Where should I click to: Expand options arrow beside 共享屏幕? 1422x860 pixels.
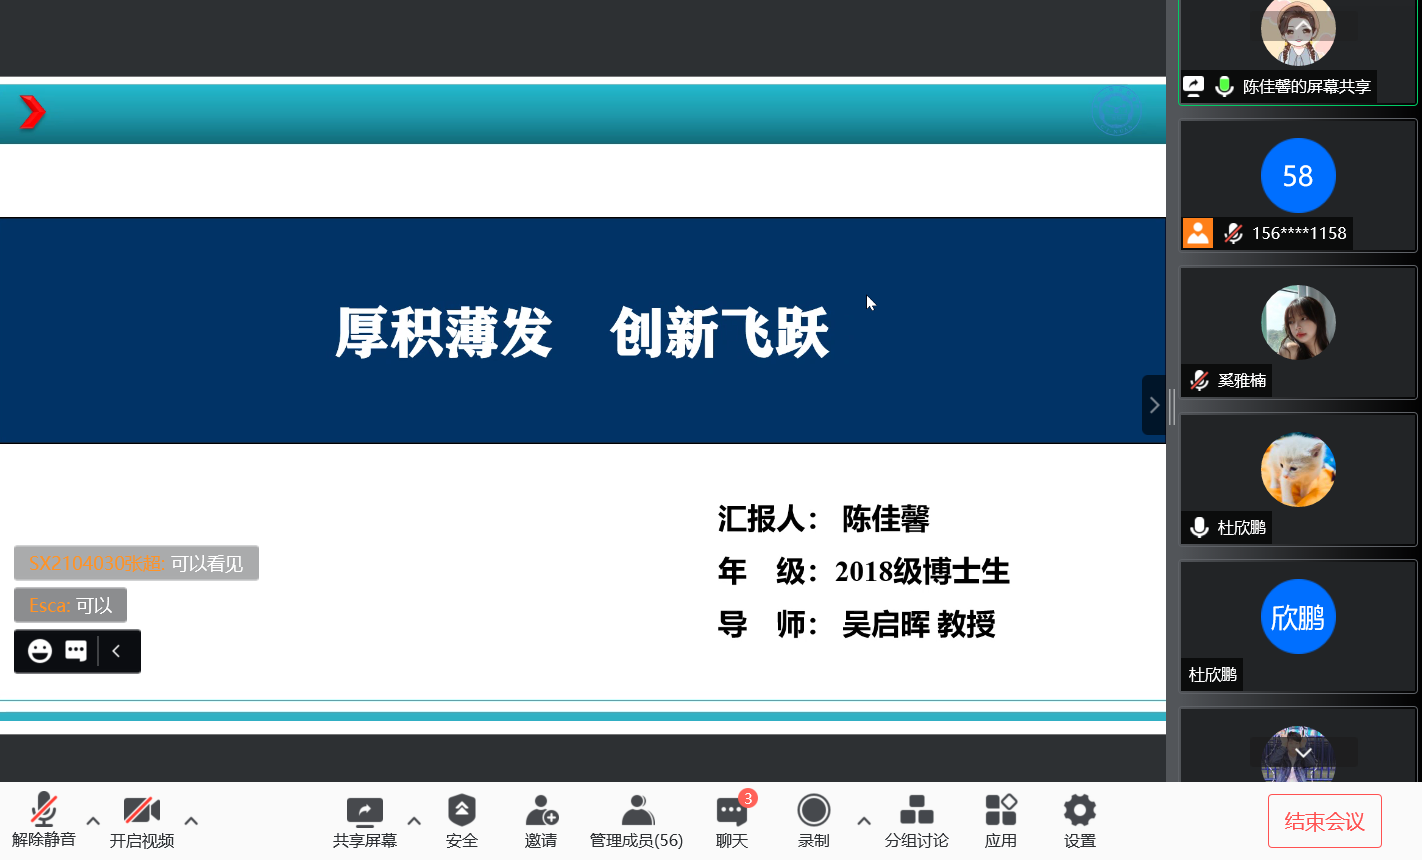click(x=414, y=821)
